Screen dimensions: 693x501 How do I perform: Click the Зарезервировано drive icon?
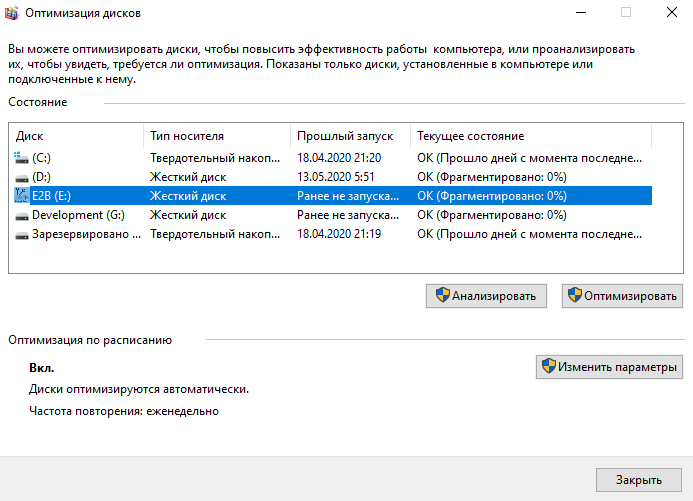click(21, 234)
